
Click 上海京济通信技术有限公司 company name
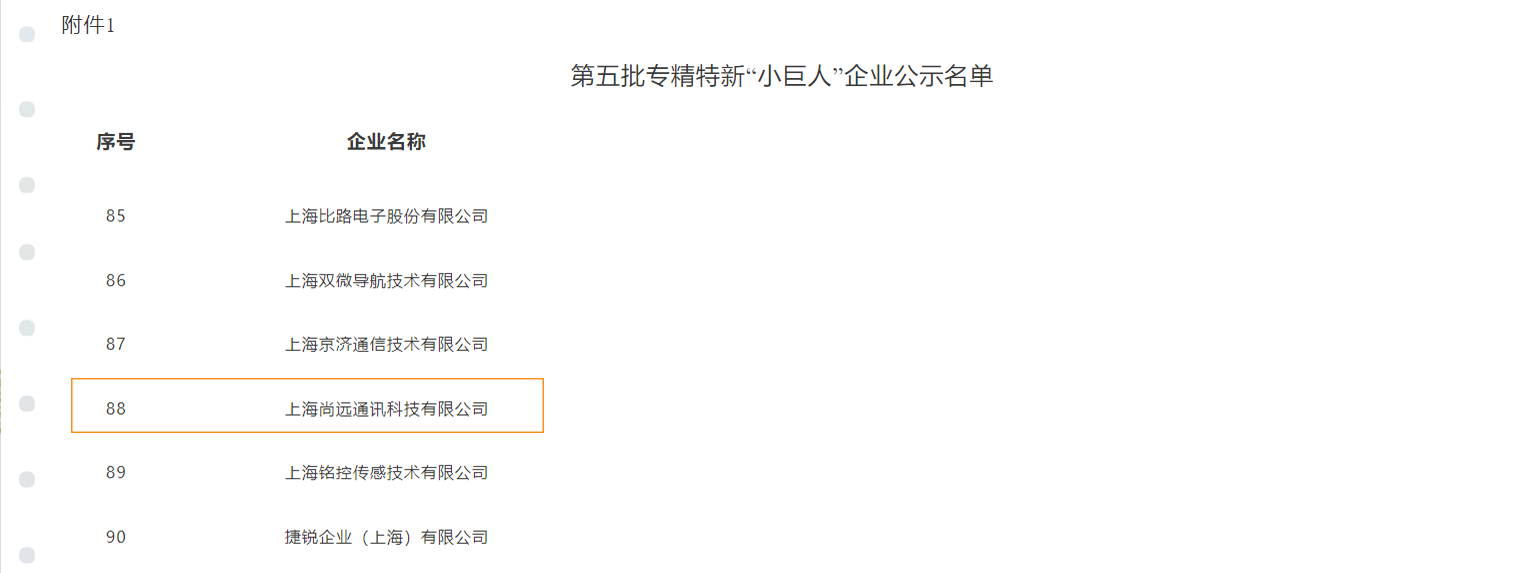387,345
